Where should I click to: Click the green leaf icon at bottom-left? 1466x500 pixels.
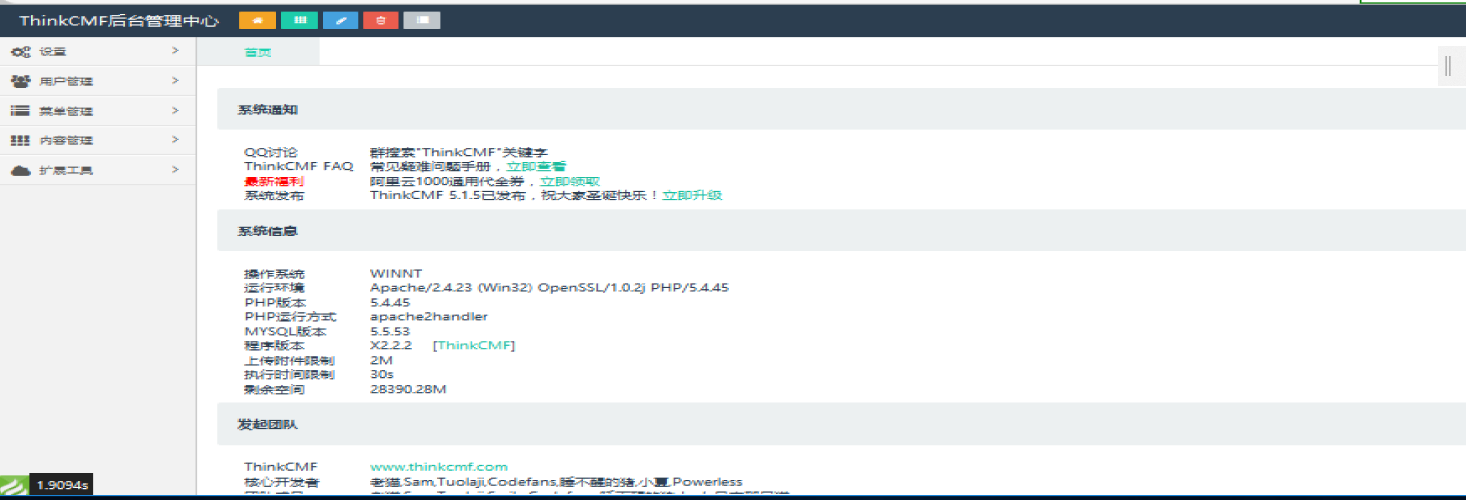12,485
